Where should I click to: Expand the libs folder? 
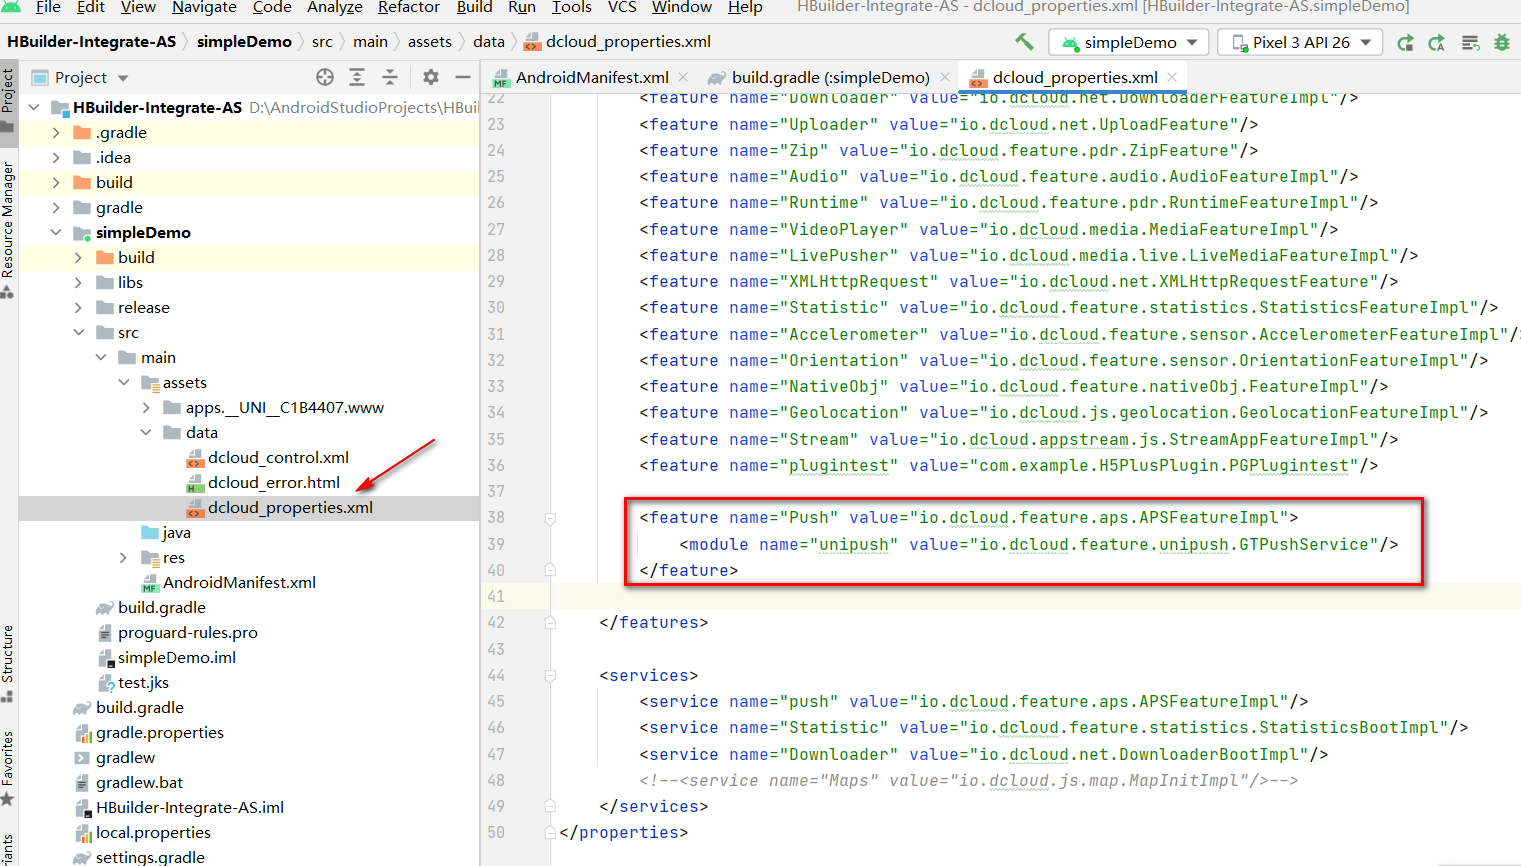click(78, 282)
